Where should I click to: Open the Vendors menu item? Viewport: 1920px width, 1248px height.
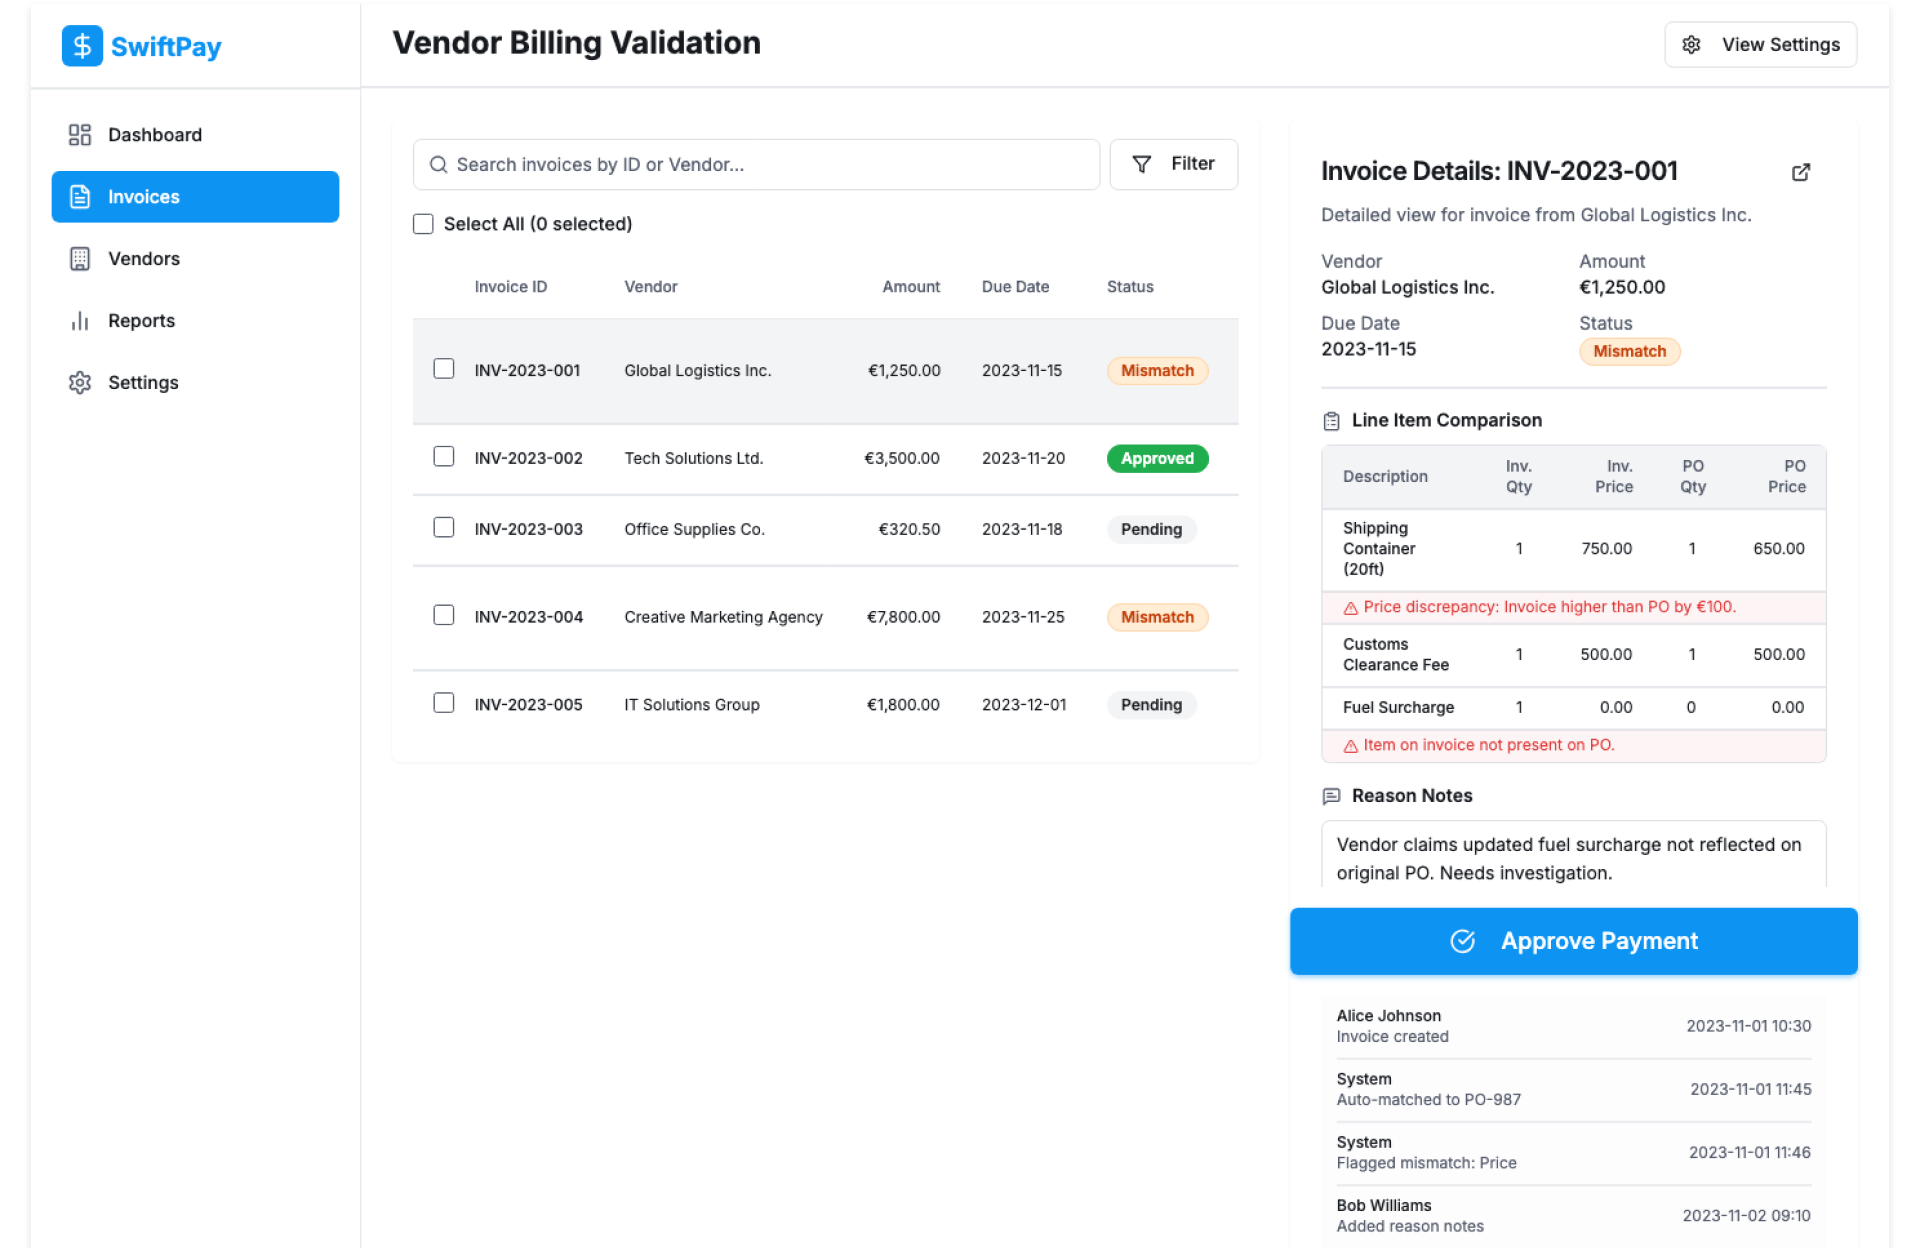coord(144,259)
